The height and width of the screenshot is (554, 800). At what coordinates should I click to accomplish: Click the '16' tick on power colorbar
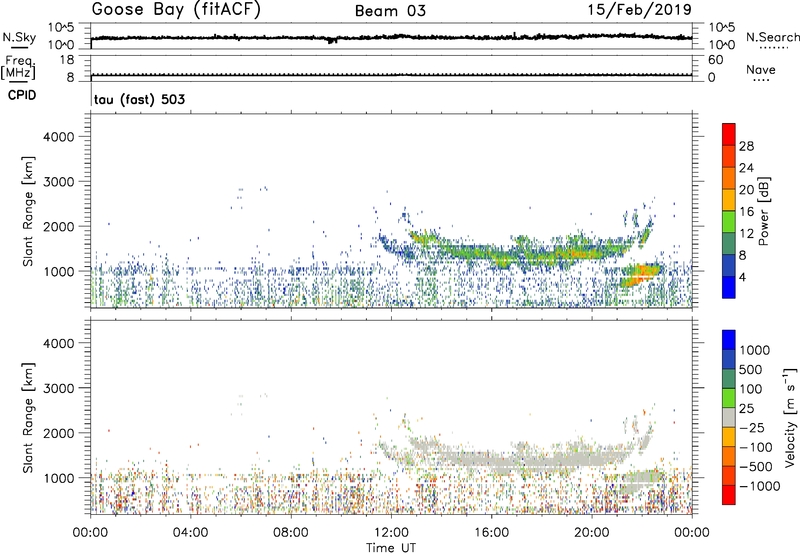[746, 212]
